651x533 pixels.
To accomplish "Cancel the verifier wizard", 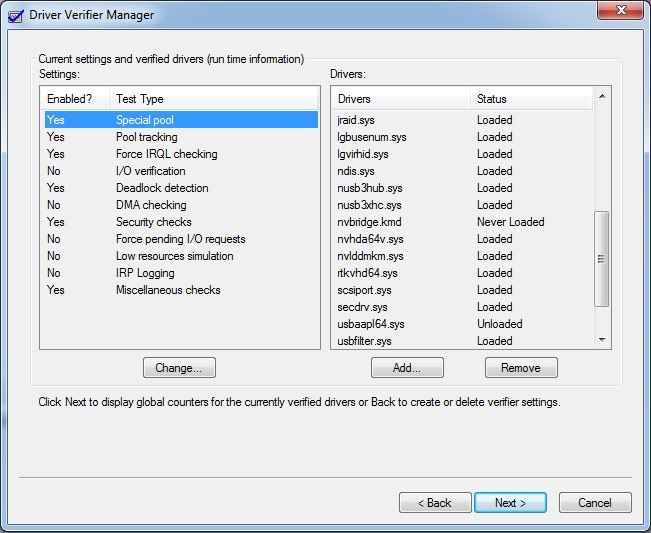I will click(x=595, y=503).
